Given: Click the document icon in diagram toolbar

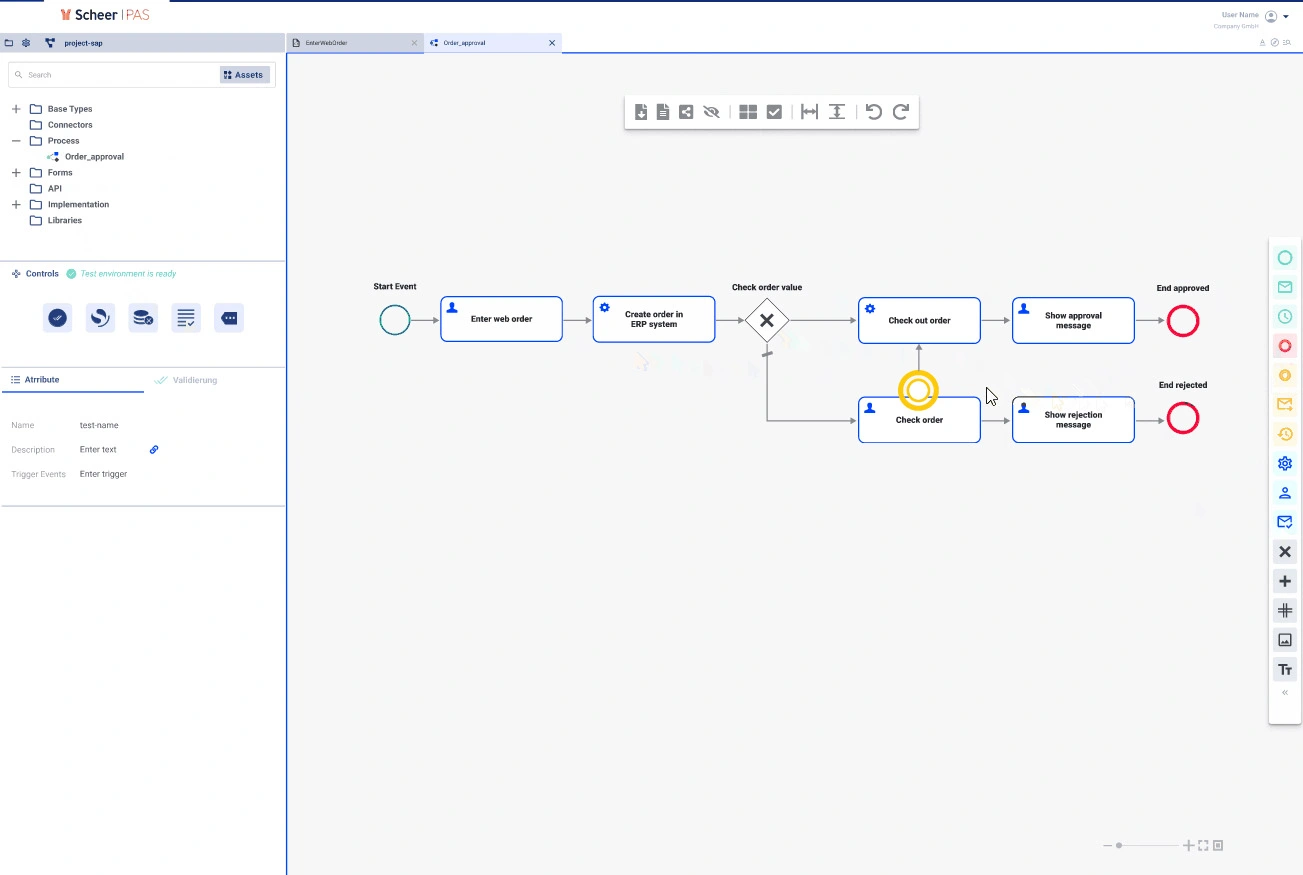Looking at the screenshot, I should tap(663, 112).
